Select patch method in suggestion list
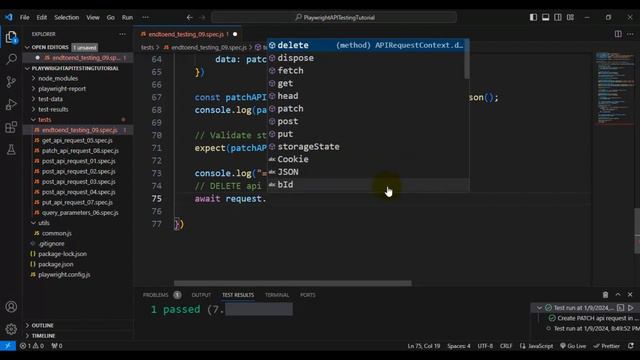Viewport: 640px width, 360px height. [x=366, y=109]
